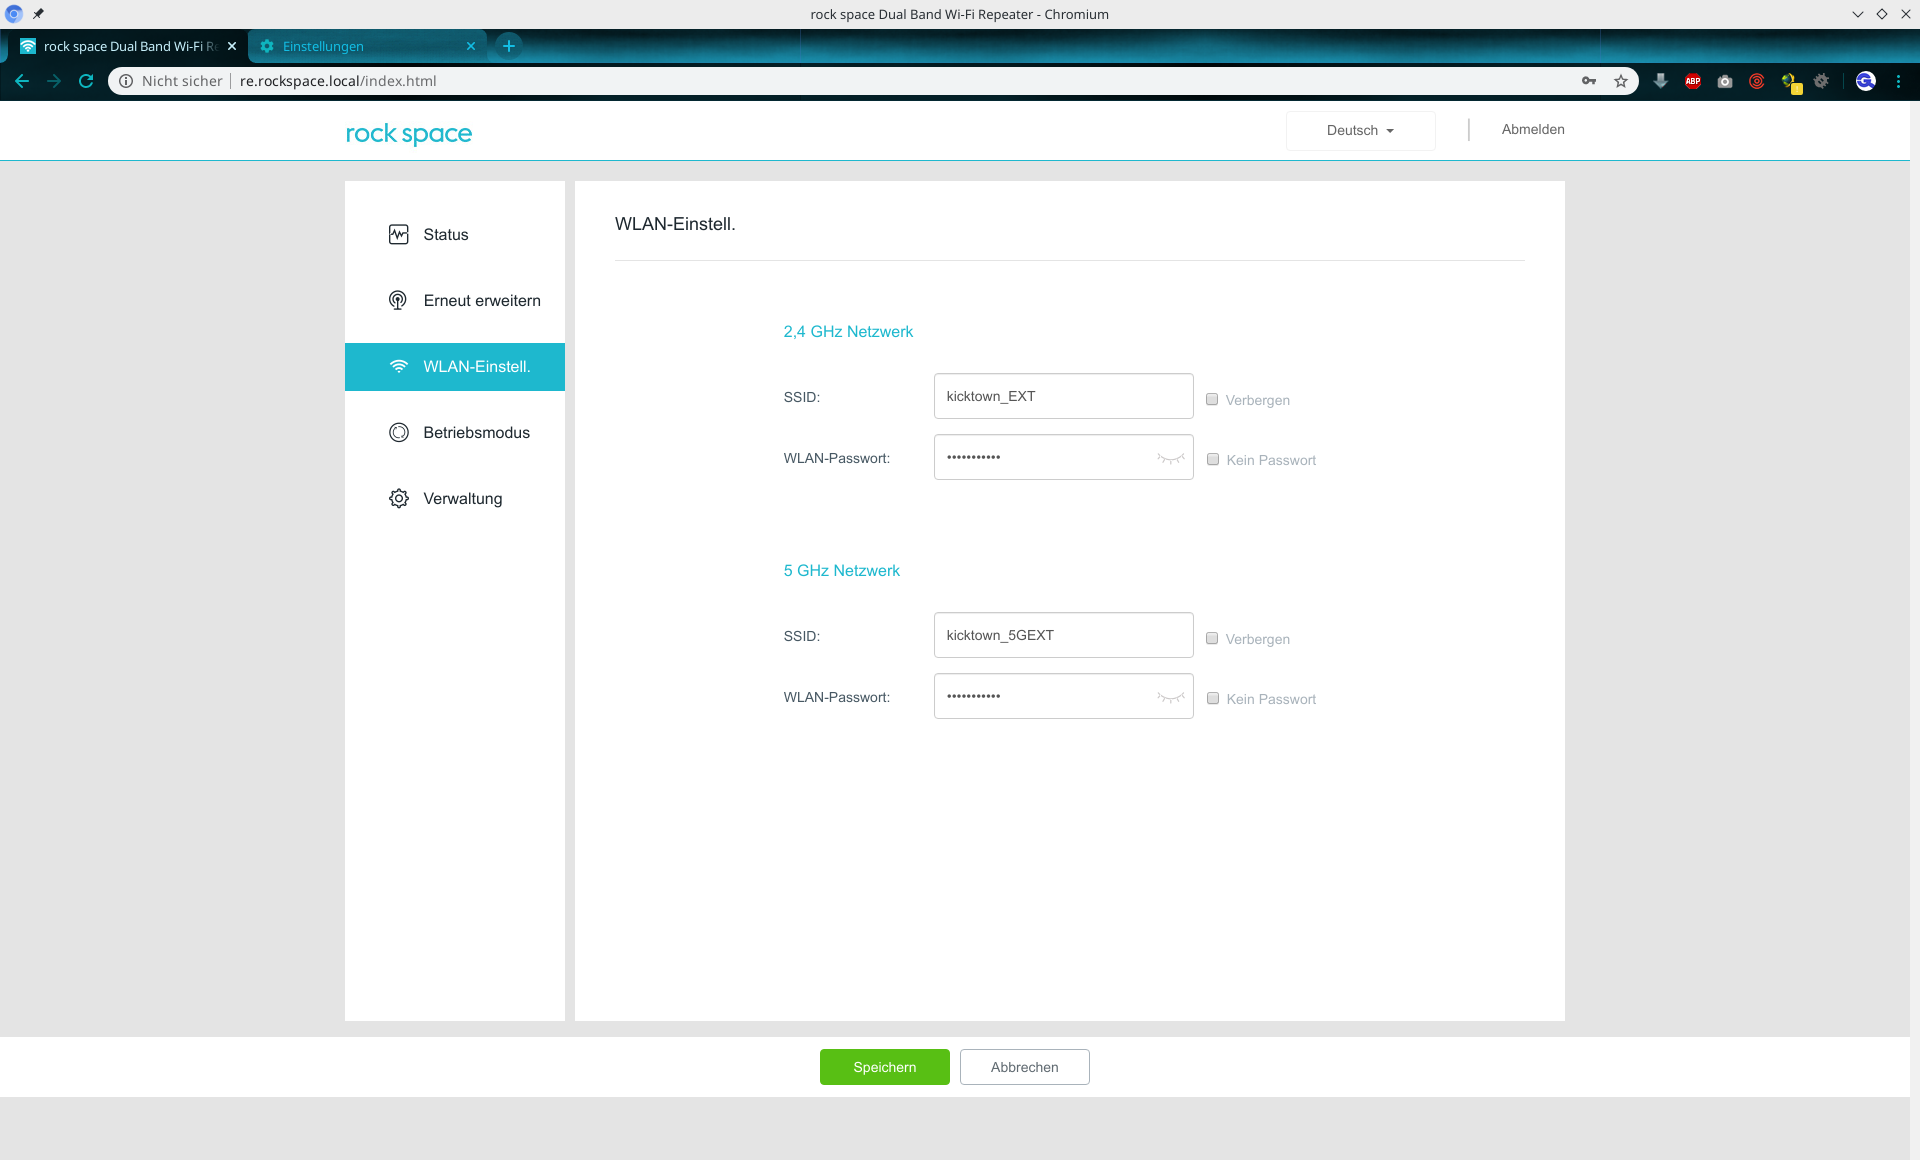Image resolution: width=1920 pixels, height=1160 pixels.
Task: Open the Deutsch language dropdown
Action: [x=1360, y=130]
